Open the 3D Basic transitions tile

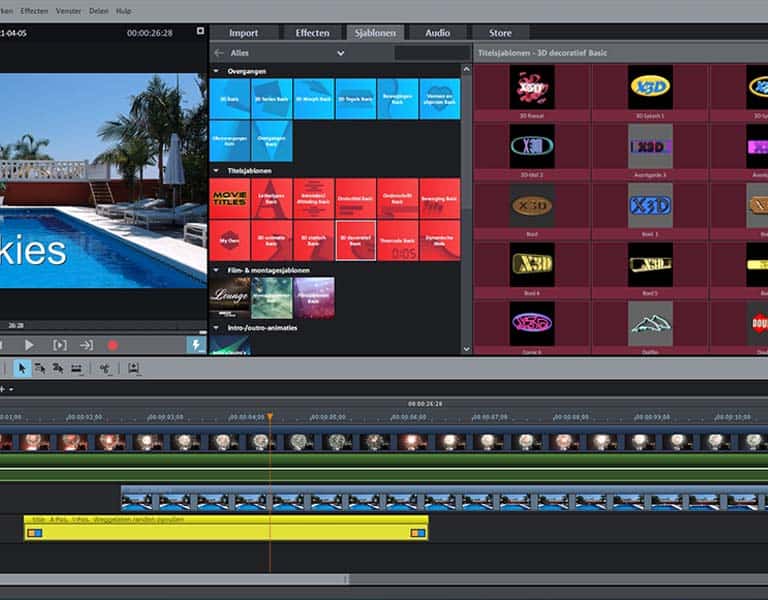point(230,99)
